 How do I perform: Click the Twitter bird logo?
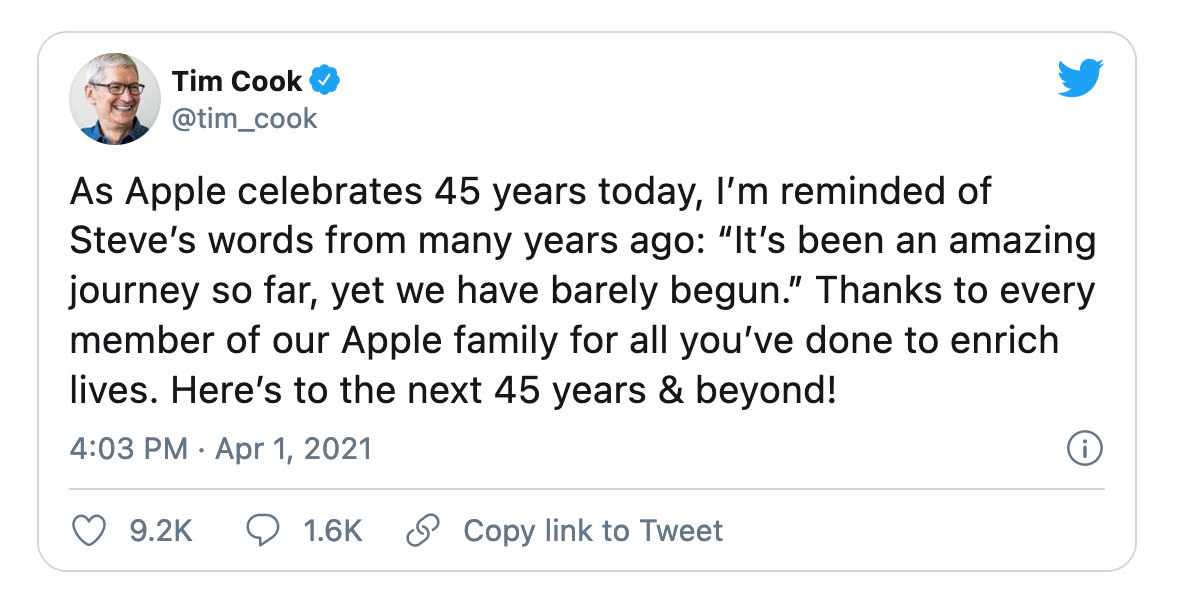(x=1080, y=77)
